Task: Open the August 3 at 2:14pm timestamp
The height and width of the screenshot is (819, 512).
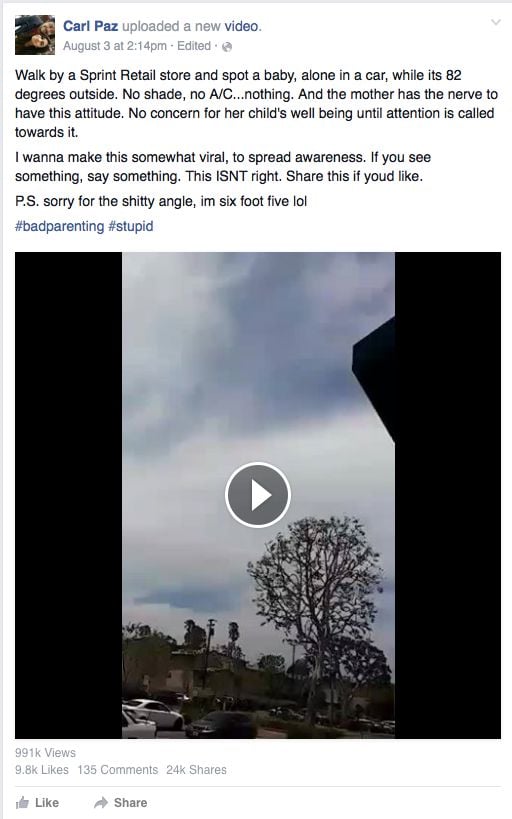Action: coord(114,46)
